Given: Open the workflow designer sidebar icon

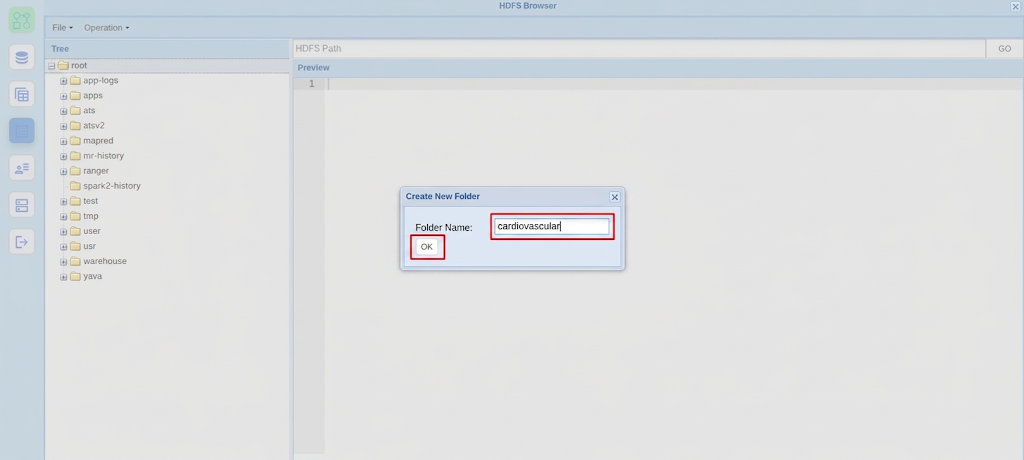Looking at the screenshot, I should tap(22, 20).
